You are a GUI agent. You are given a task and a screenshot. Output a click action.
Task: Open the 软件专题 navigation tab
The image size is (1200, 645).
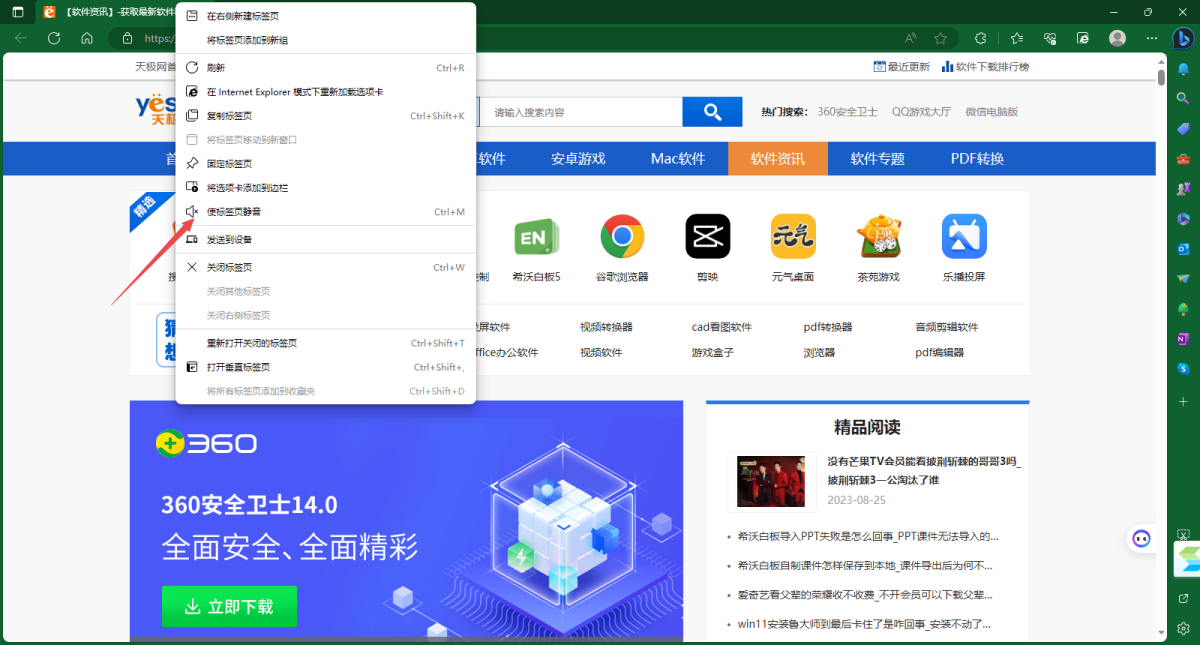878,158
